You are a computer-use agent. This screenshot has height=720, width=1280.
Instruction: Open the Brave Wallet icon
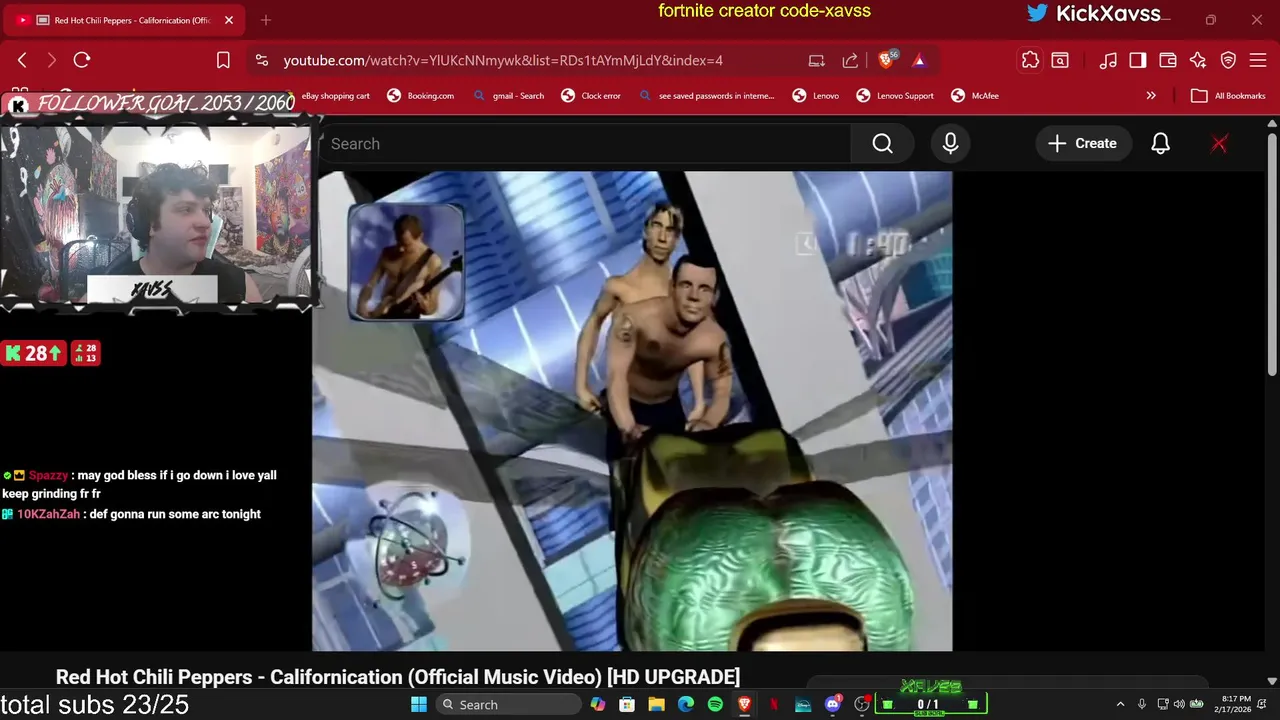[1168, 60]
